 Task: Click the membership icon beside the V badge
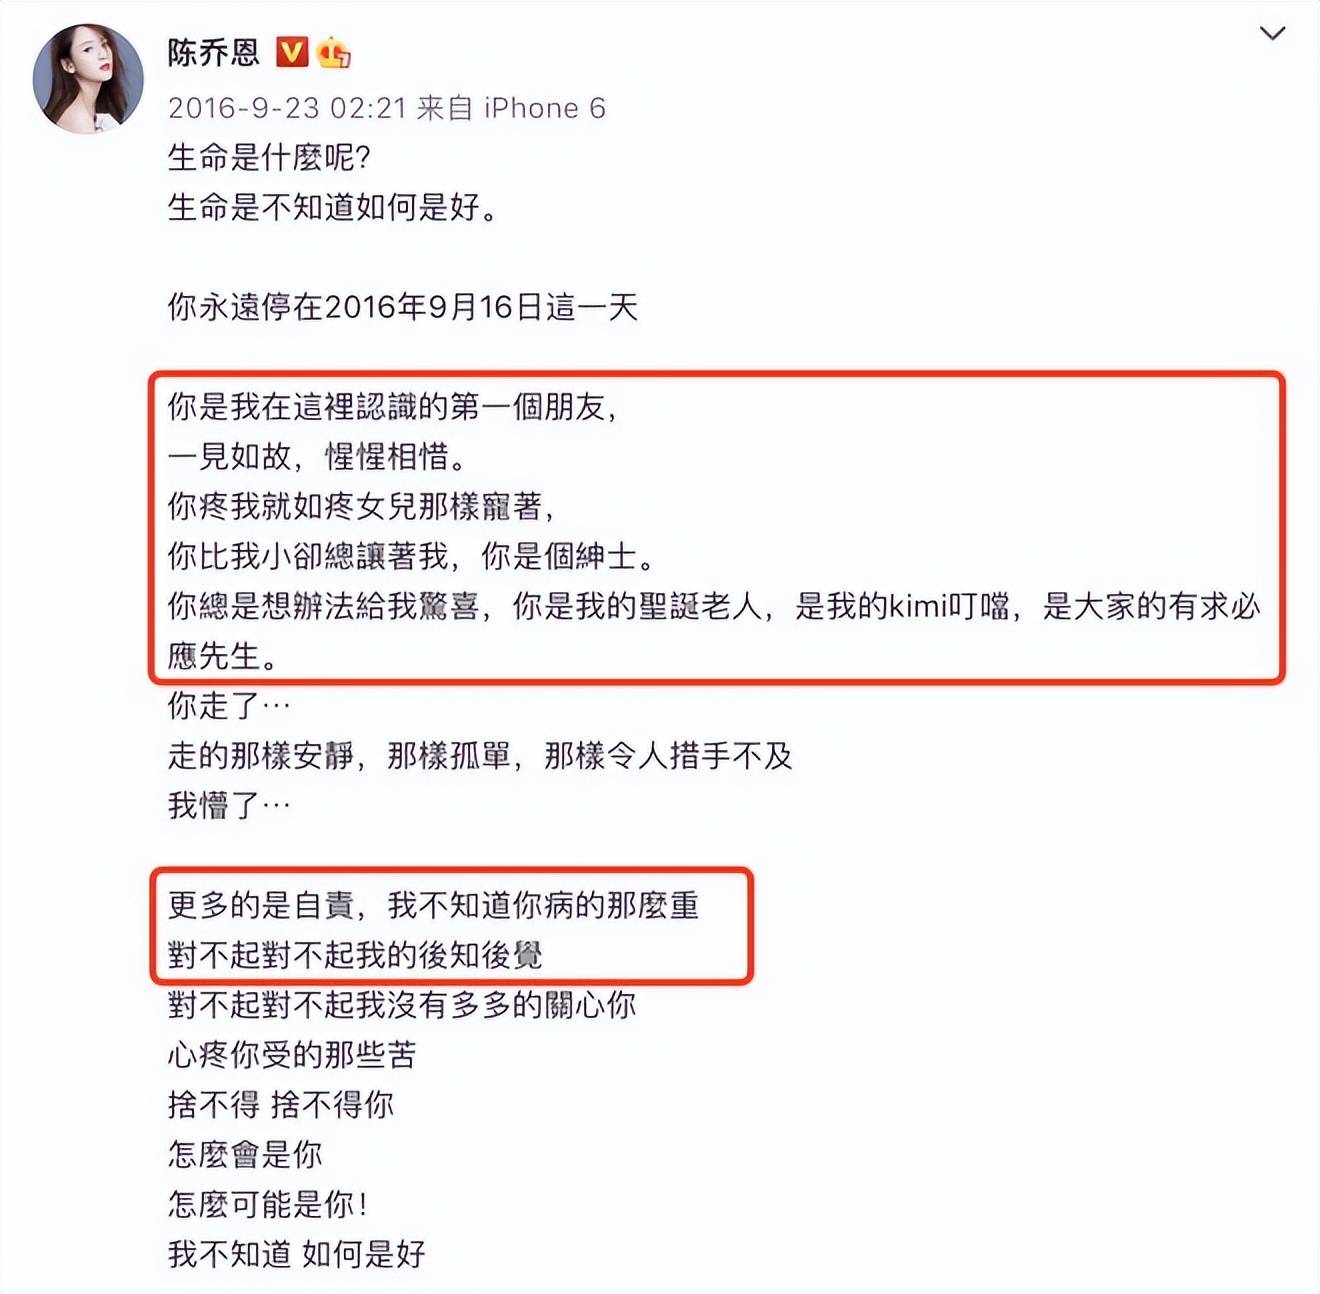tap(333, 52)
